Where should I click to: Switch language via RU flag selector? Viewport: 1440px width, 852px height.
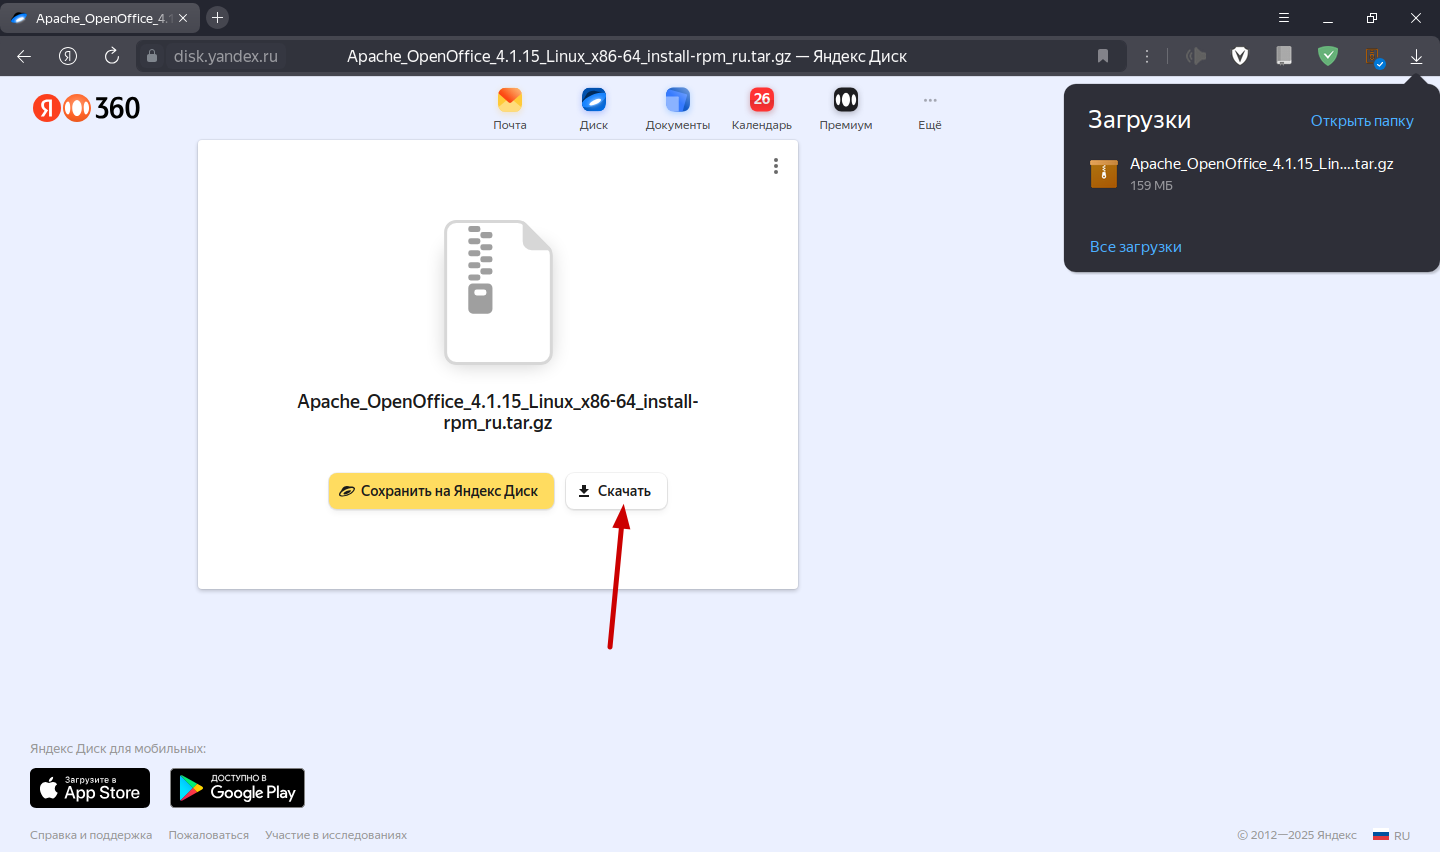point(1391,835)
